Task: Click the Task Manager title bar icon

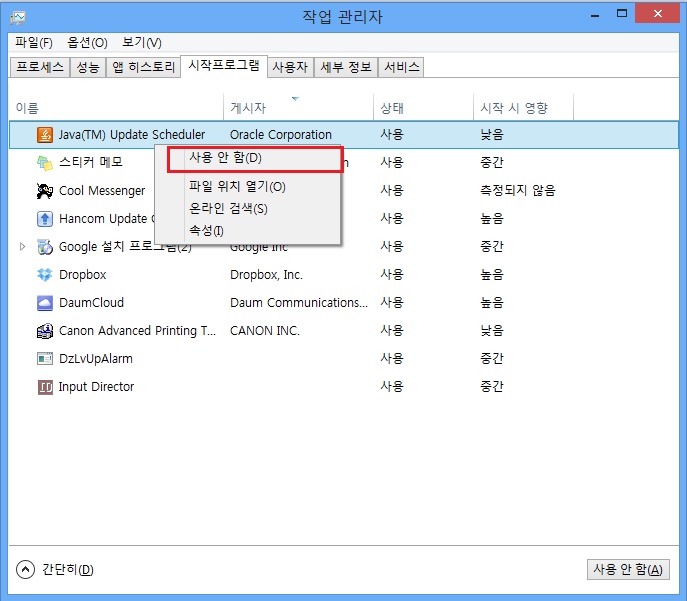Action: pos(18,18)
